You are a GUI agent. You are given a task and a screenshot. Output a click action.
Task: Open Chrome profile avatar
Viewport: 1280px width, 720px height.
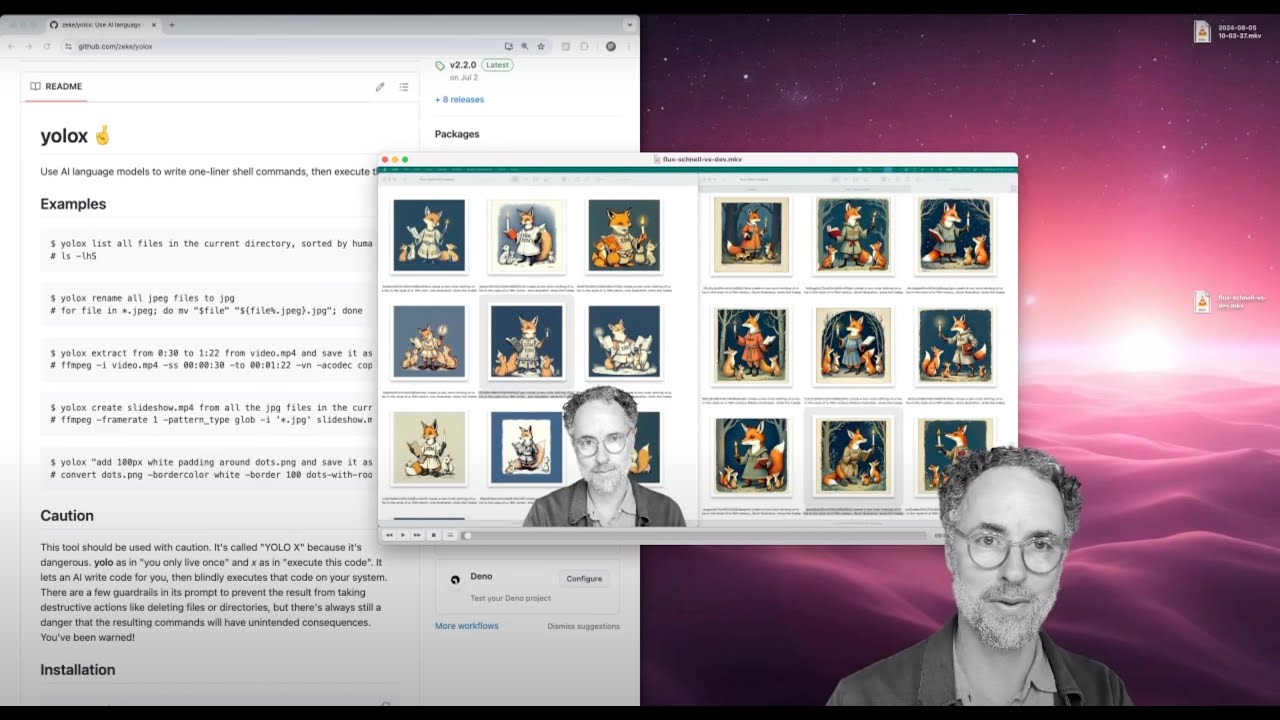[611, 46]
